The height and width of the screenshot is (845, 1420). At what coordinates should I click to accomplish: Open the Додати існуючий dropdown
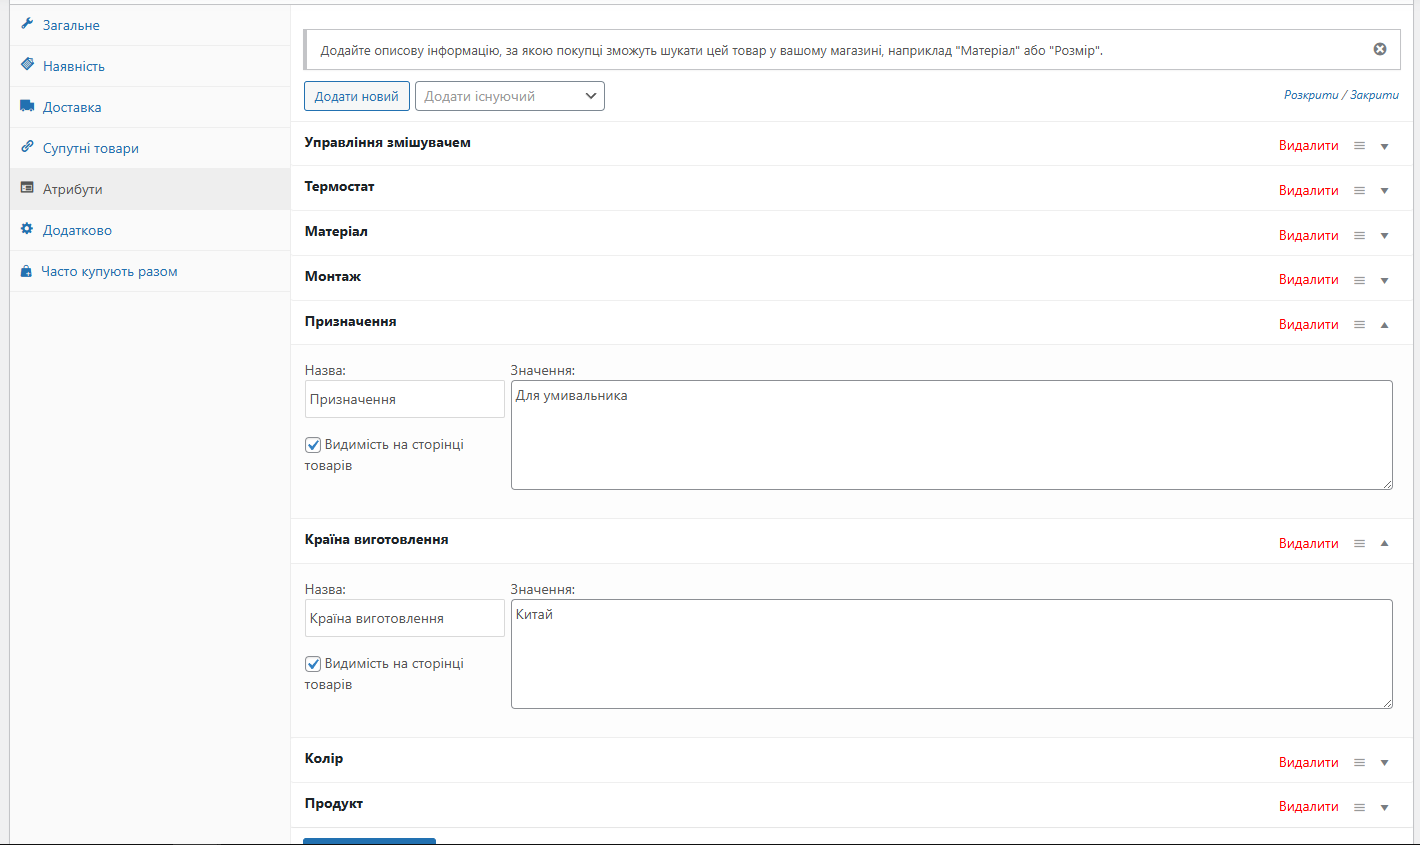[509, 96]
